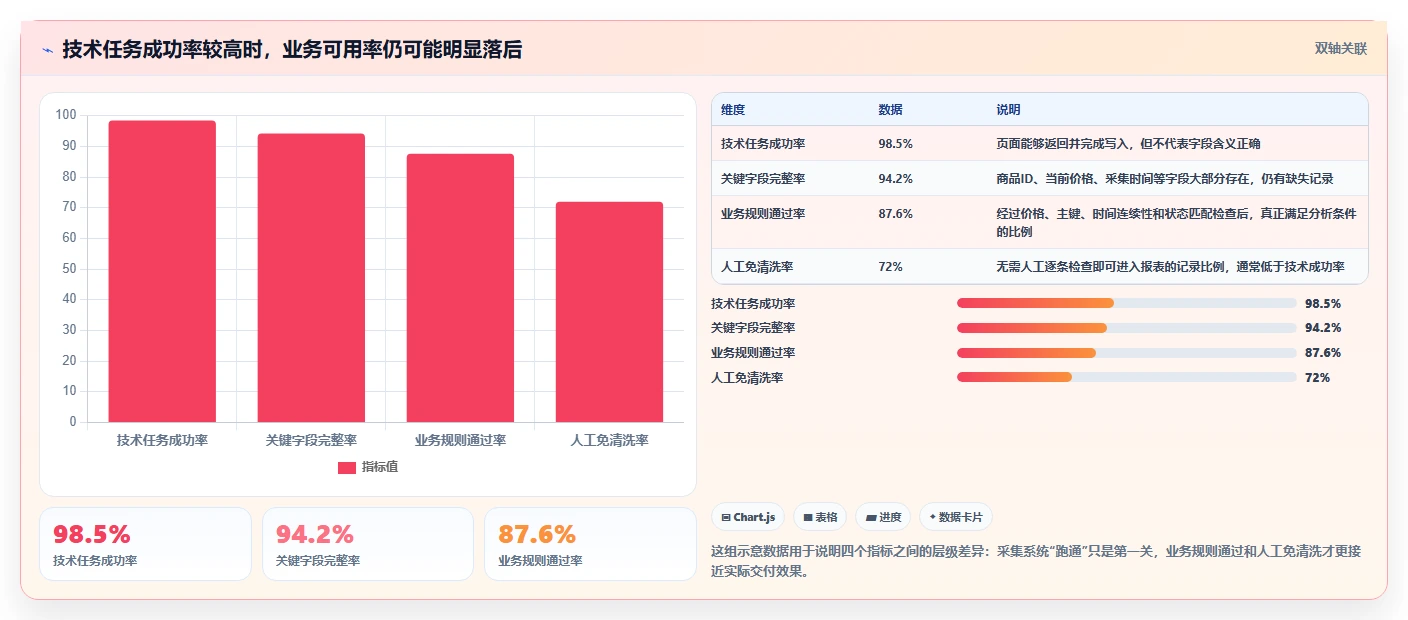Select the 技术任务成功率 bar in the chart
Image resolution: width=1408 pixels, height=620 pixels.
click(x=162, y=271)
